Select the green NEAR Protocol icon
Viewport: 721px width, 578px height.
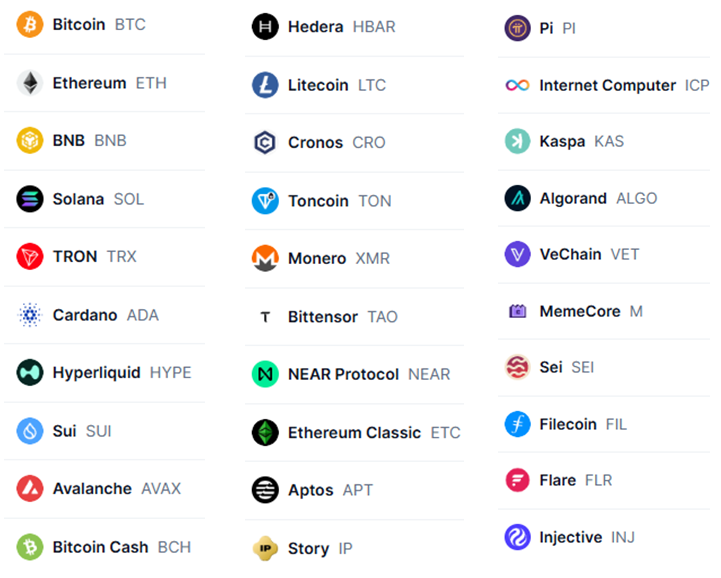tap(265, 374)
